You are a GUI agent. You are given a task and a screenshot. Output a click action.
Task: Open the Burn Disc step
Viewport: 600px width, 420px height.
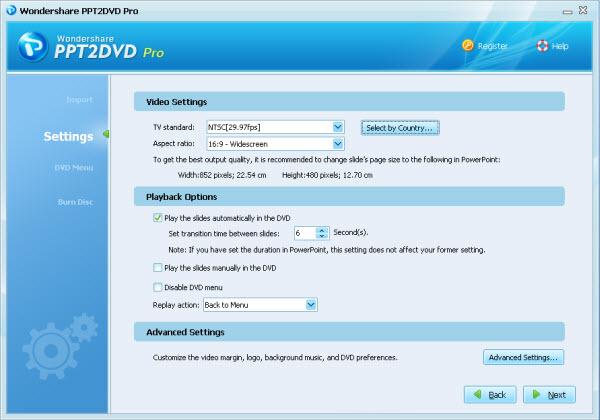point(75,202)
